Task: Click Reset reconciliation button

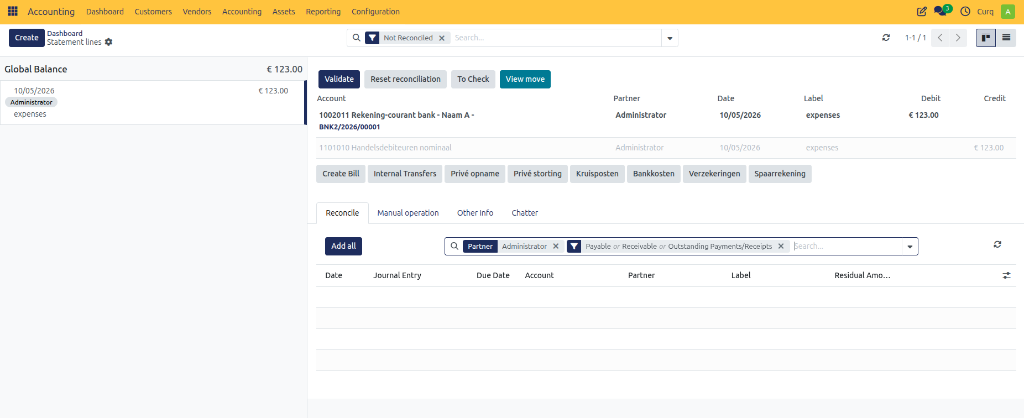Action: (406, 79)
